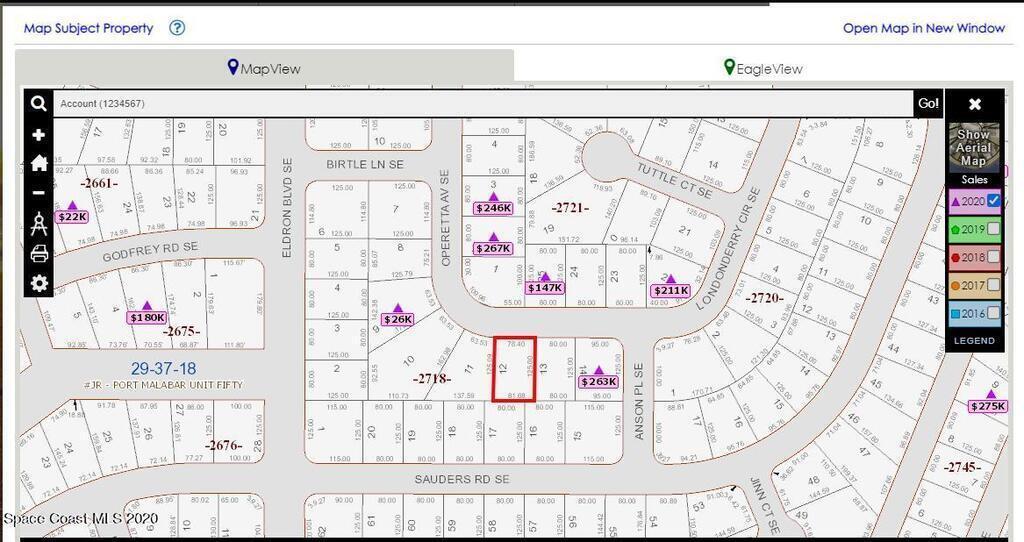The width and height of the screenshot is (1024, 542).
Task: Switch to the MapView tab
Action: 264,68
